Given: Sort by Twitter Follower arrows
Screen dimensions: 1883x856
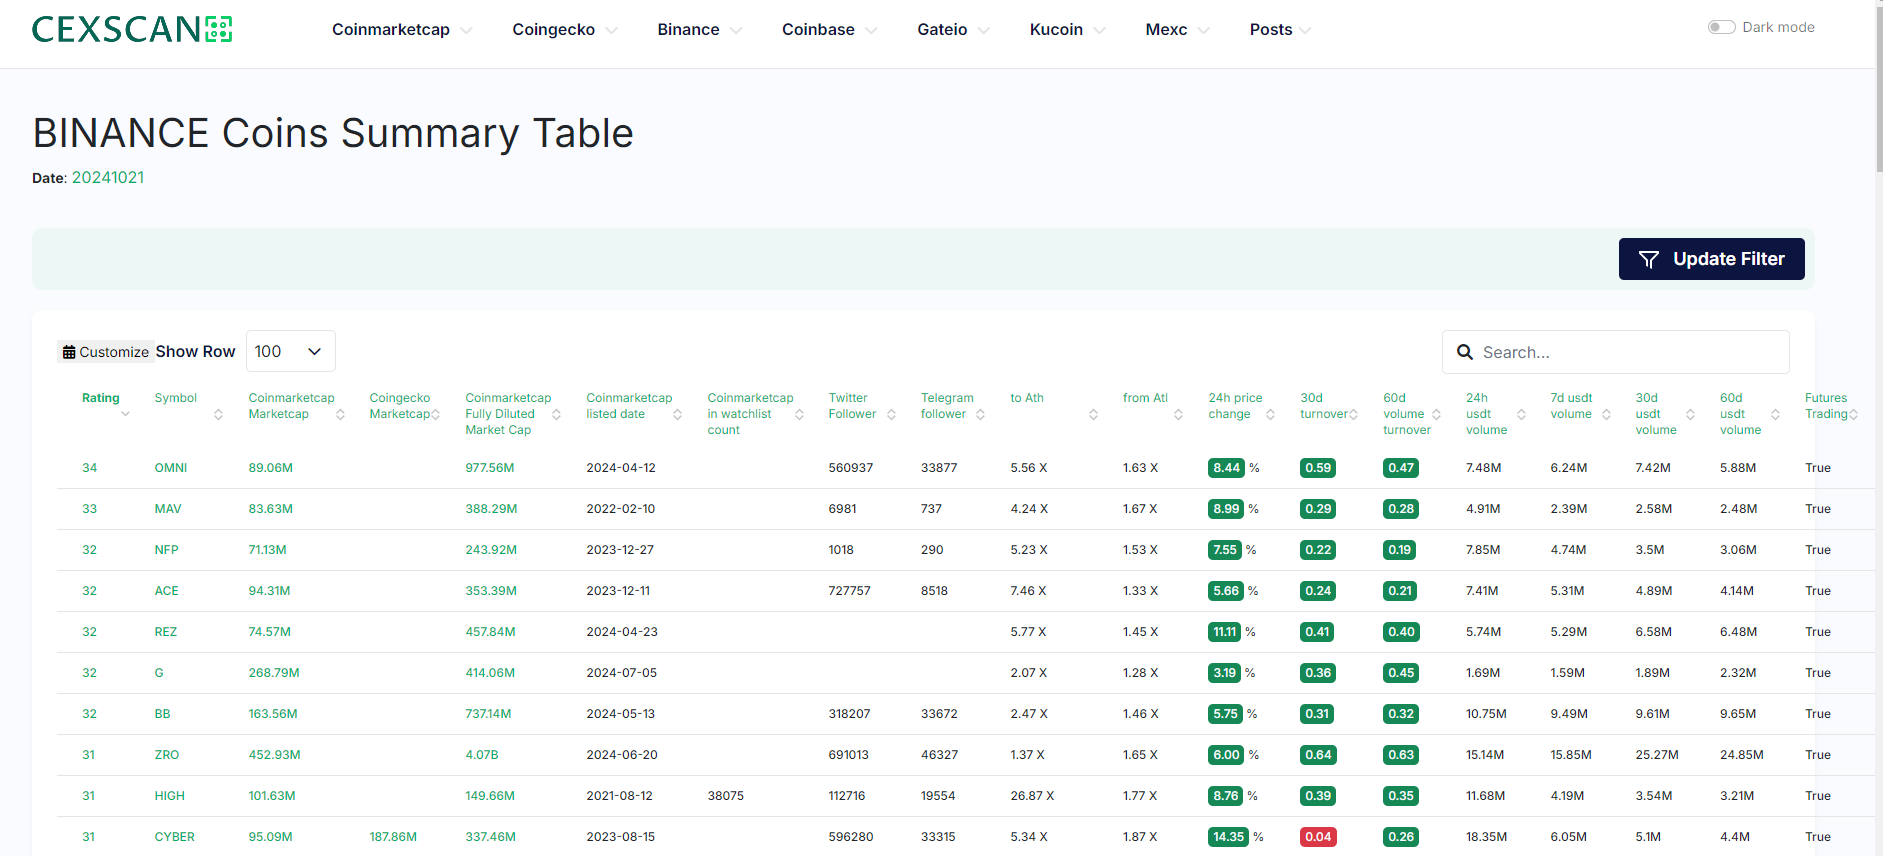Looking at the screenshot, I should (891, 414).
